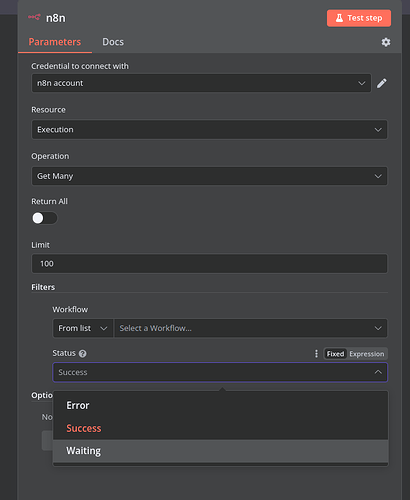The height and width of the screenshot is (500, 410).
Task: Switch Status field to Expression mode
Action: click(367, 354)
